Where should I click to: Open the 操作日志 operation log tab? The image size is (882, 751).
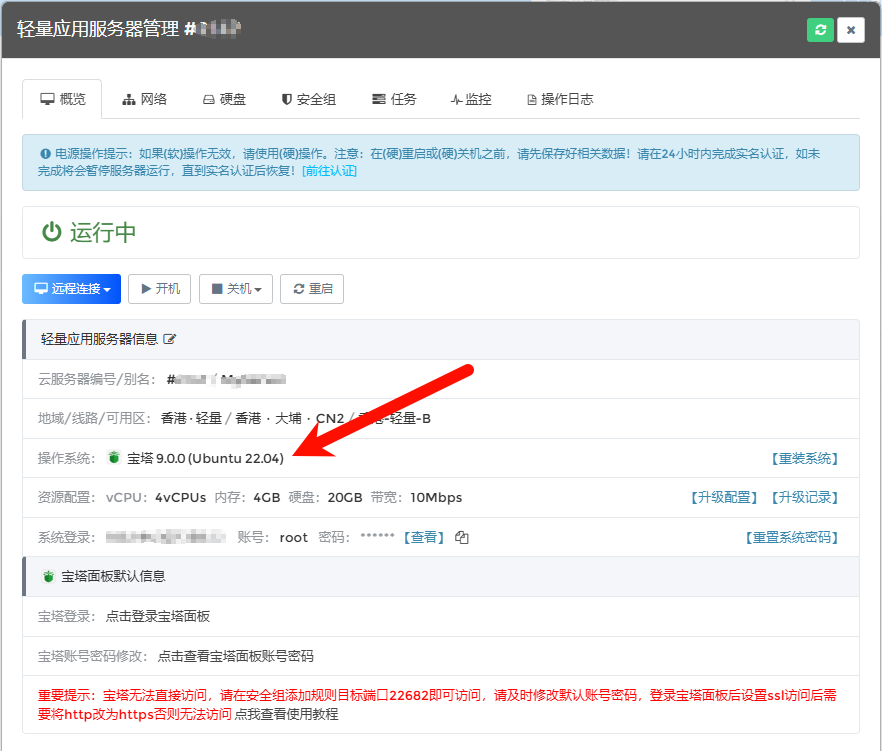[x=560, y=100]
